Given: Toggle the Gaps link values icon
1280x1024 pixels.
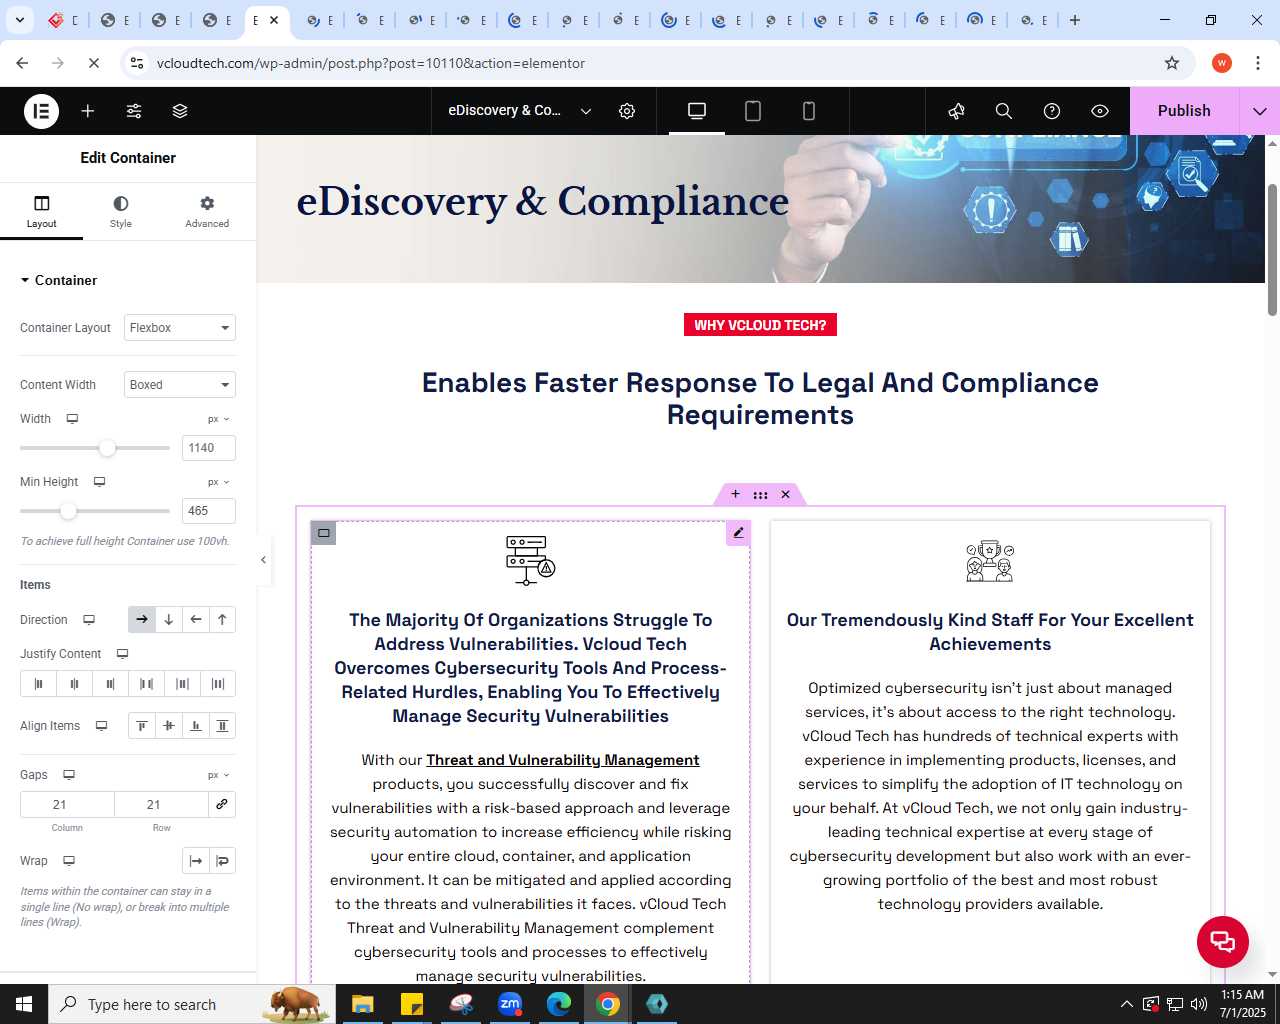Looking at the screenshot, I should (x=222, y=805).
